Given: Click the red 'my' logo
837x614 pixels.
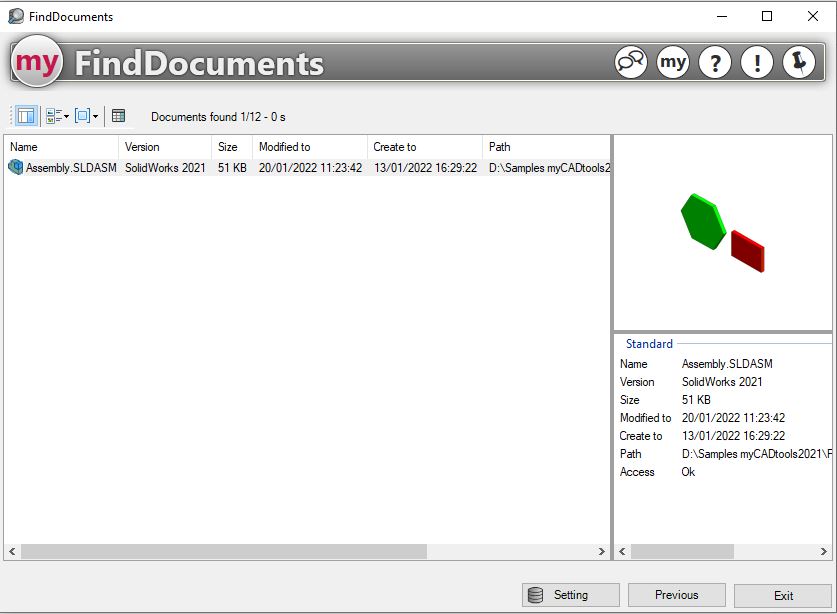Looking at the screenshot, I should click(x=37, y=63).
